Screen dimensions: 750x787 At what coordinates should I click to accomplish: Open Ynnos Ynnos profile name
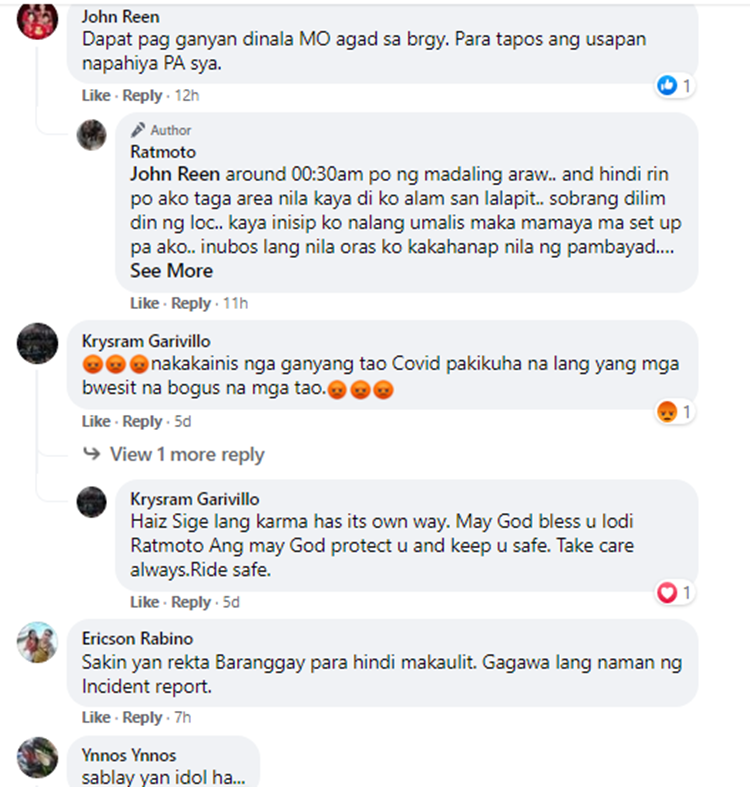(129, 755)
